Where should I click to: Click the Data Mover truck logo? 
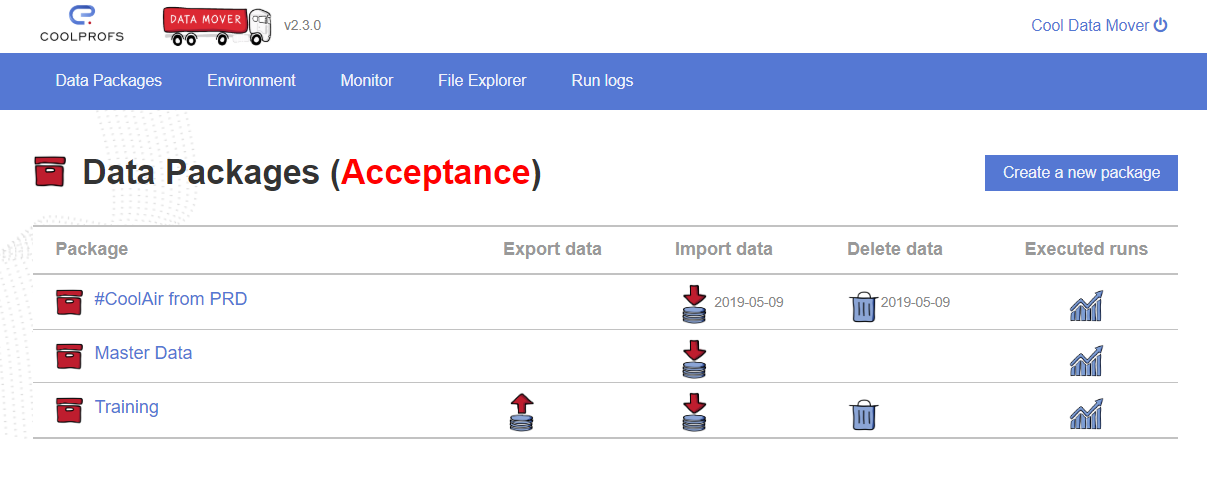[218, 27]
